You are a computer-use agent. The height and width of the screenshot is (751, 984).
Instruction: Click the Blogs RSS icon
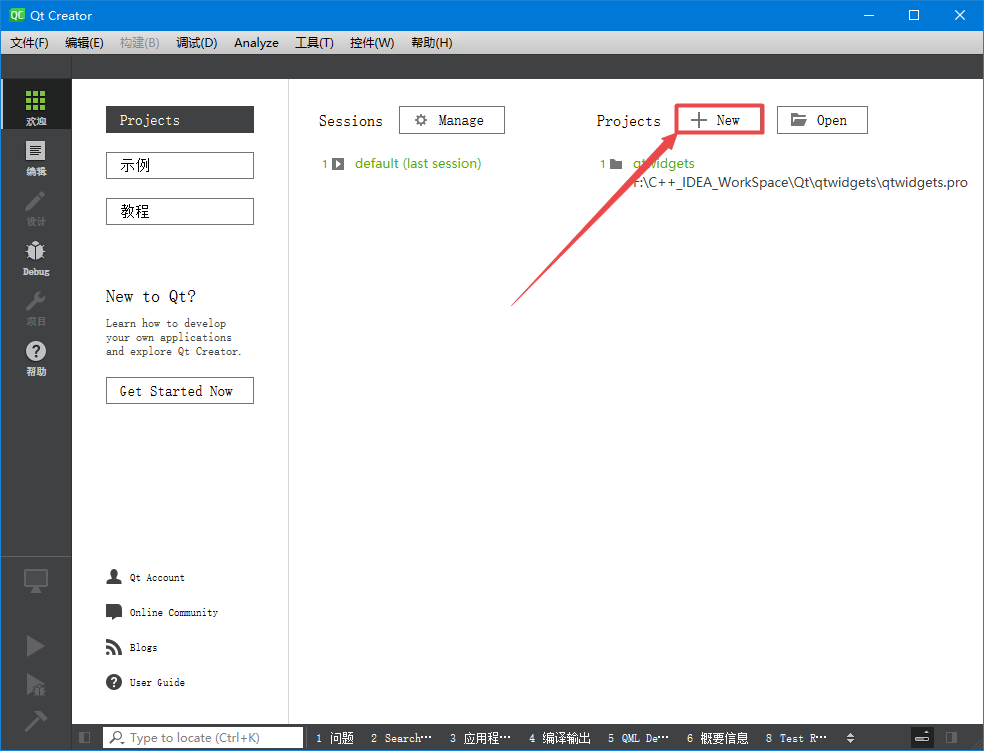tap(114, 647)
